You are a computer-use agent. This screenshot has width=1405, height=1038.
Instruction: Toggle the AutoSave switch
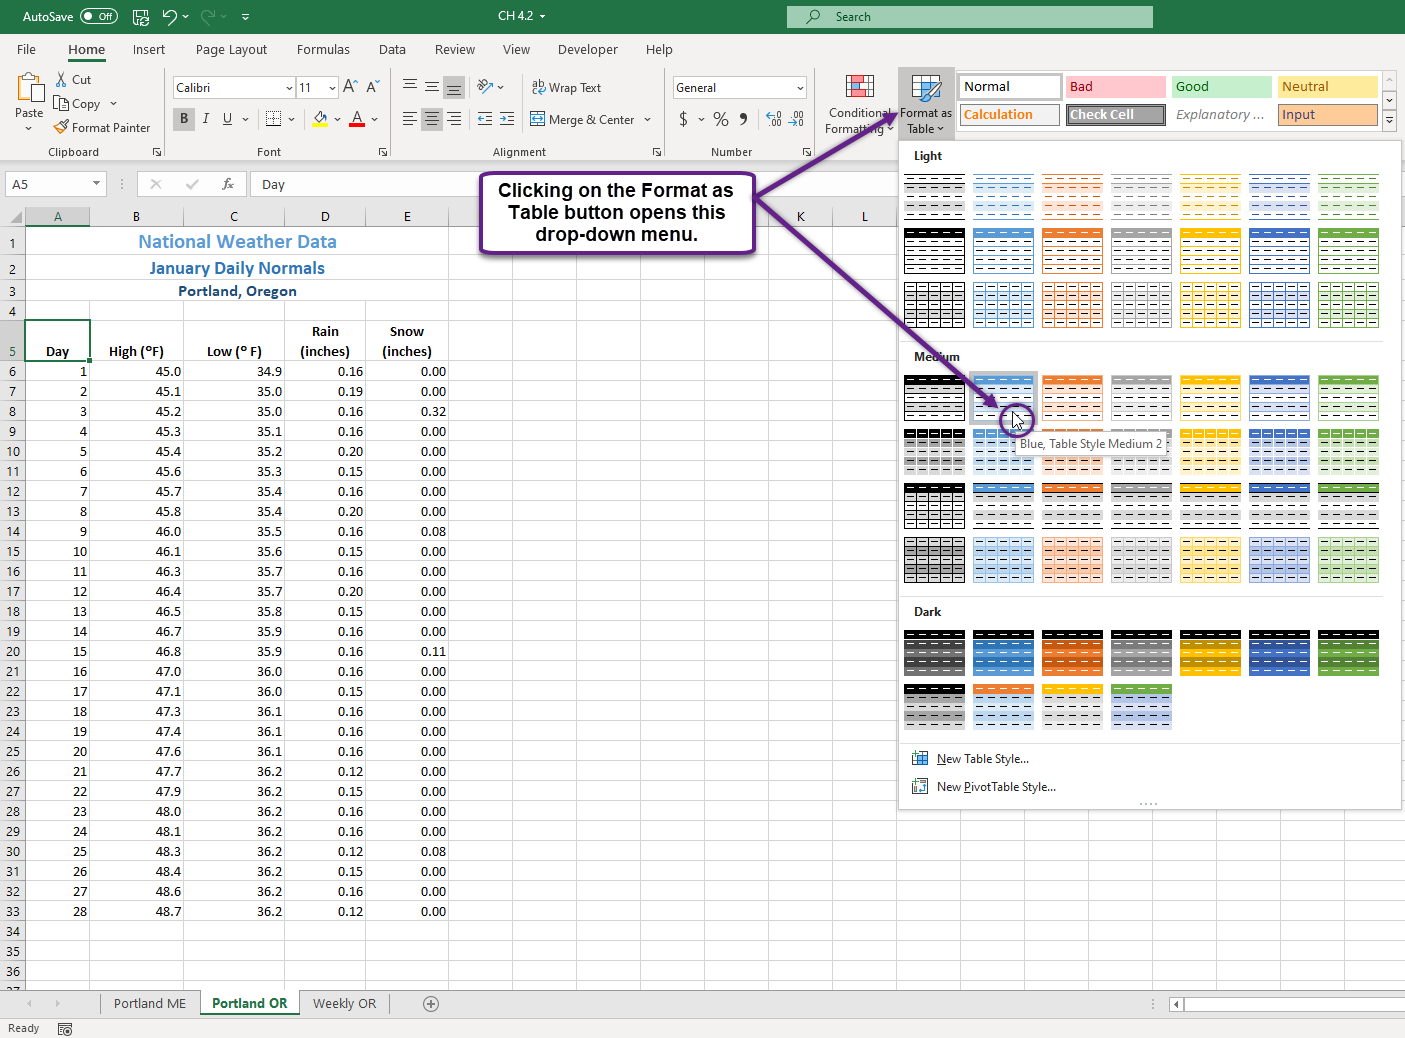coord(98,16)
